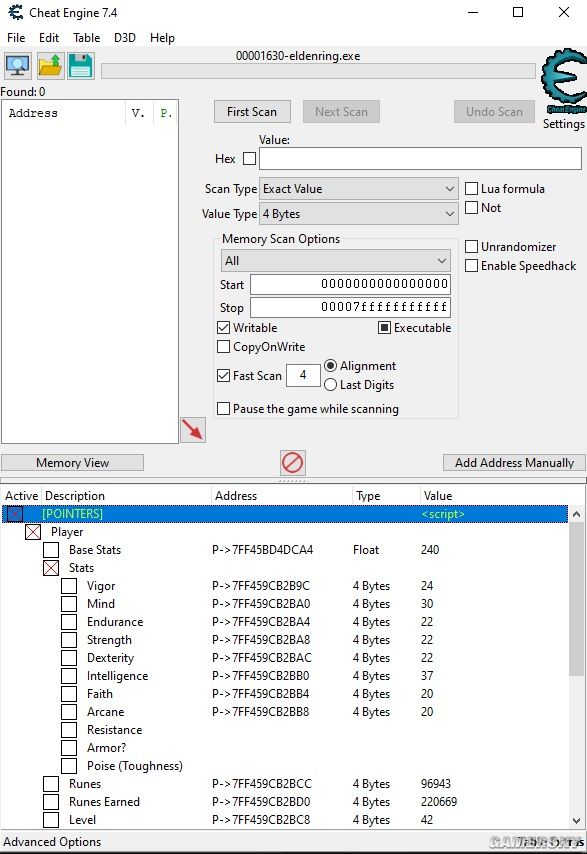Save table with the floppy disk icon
The height and width of the screenshot is (854, 587).
[81, 65]
